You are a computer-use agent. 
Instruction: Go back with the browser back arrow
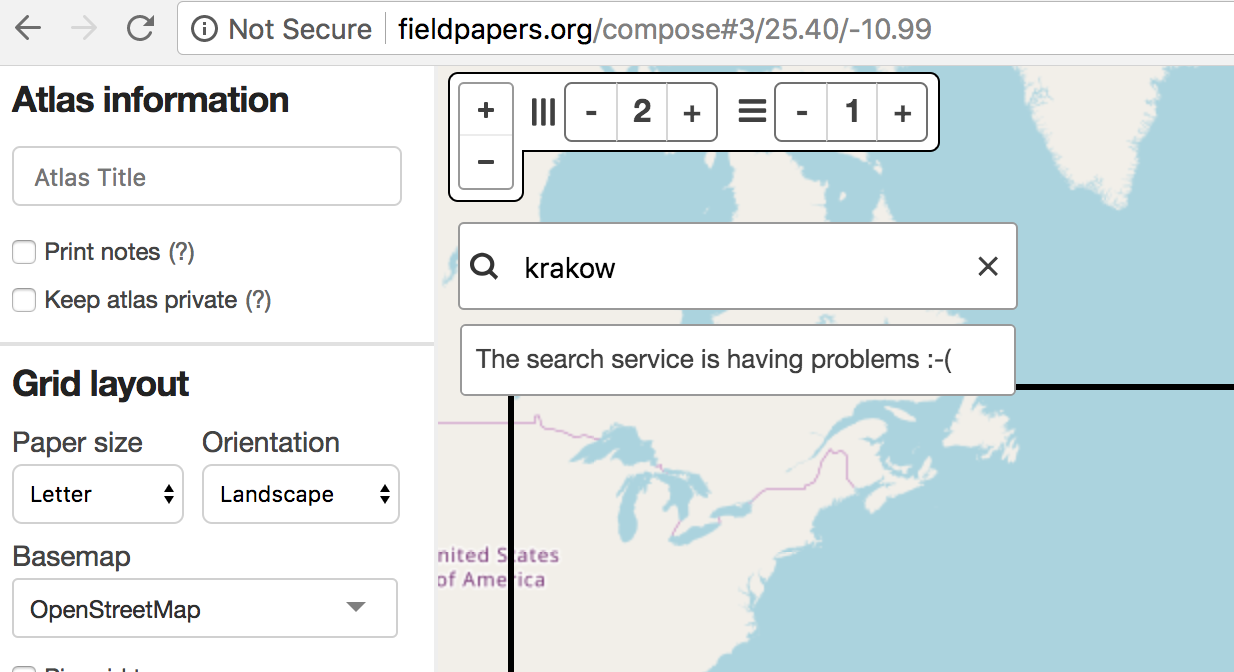point(28,29)
